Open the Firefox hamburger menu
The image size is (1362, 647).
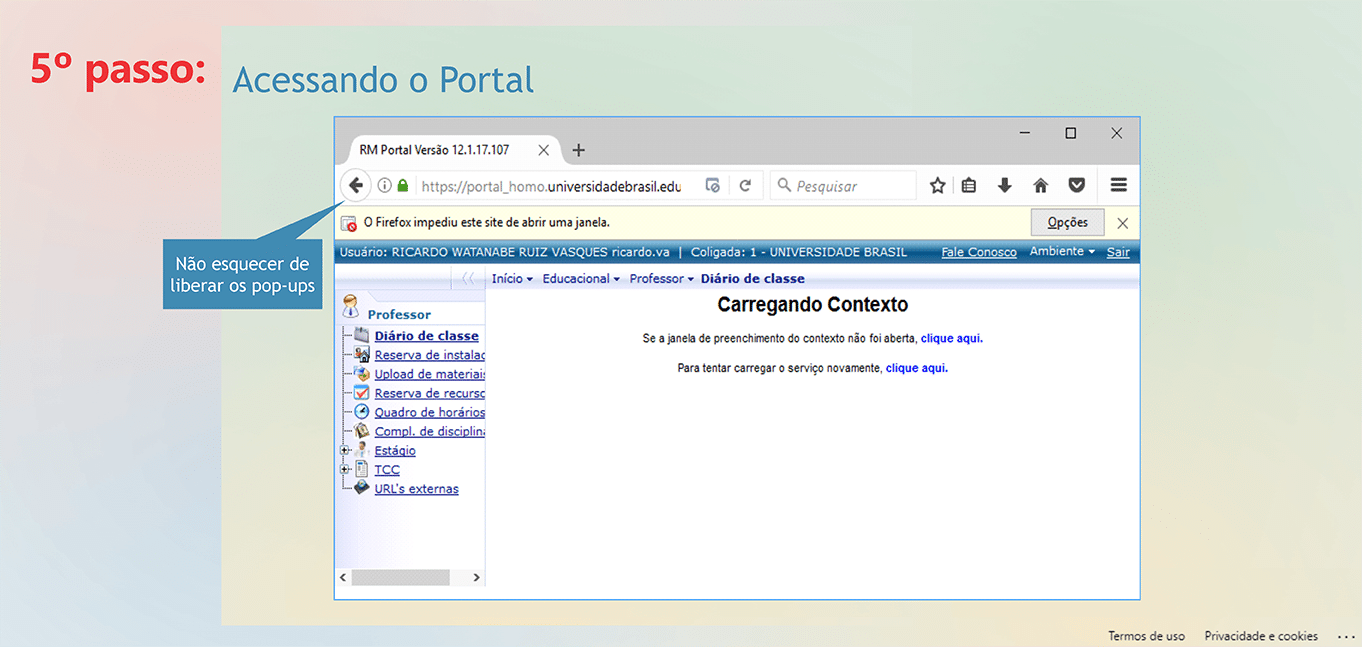tap(1119, 185)
